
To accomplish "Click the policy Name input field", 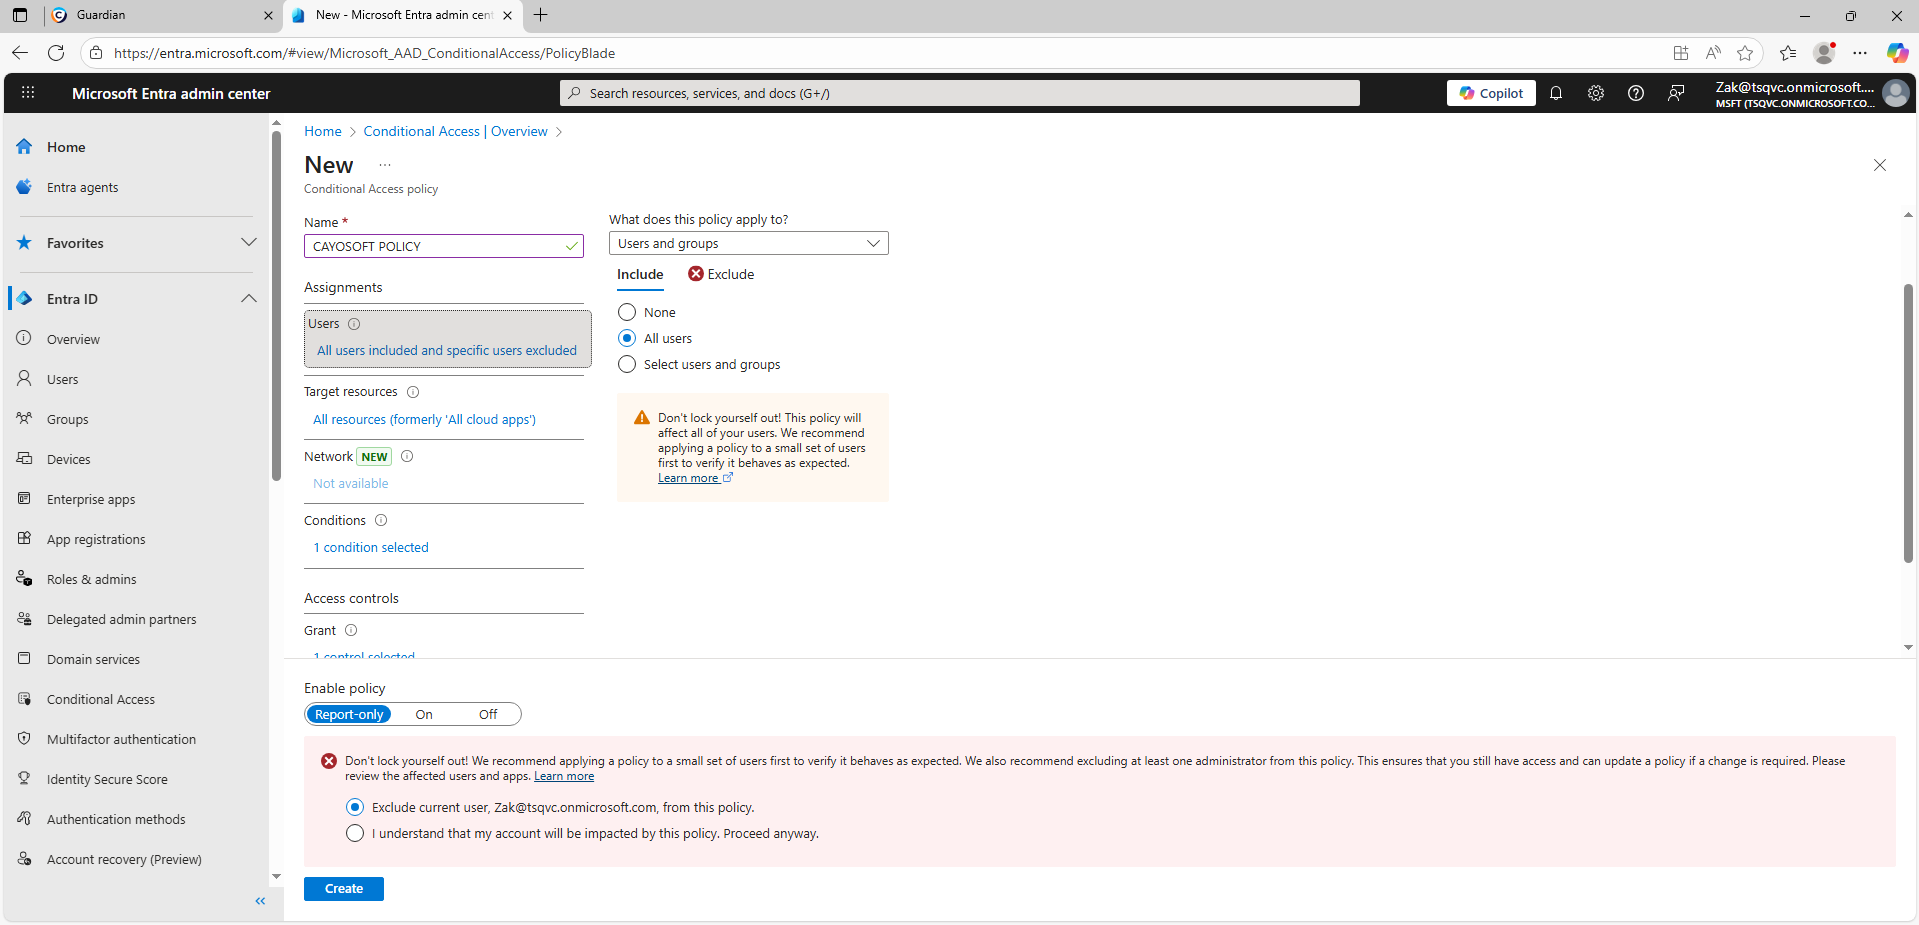I will click(x=436, y=247).
